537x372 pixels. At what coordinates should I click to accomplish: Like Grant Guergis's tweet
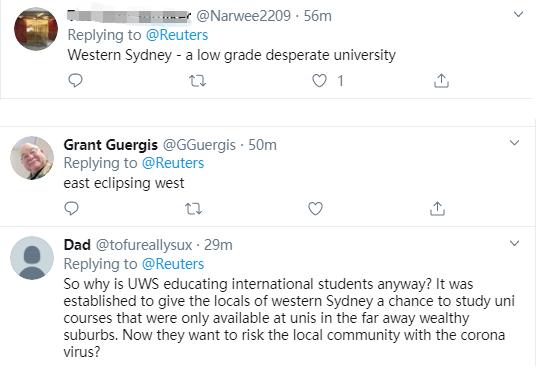[315, 209]
